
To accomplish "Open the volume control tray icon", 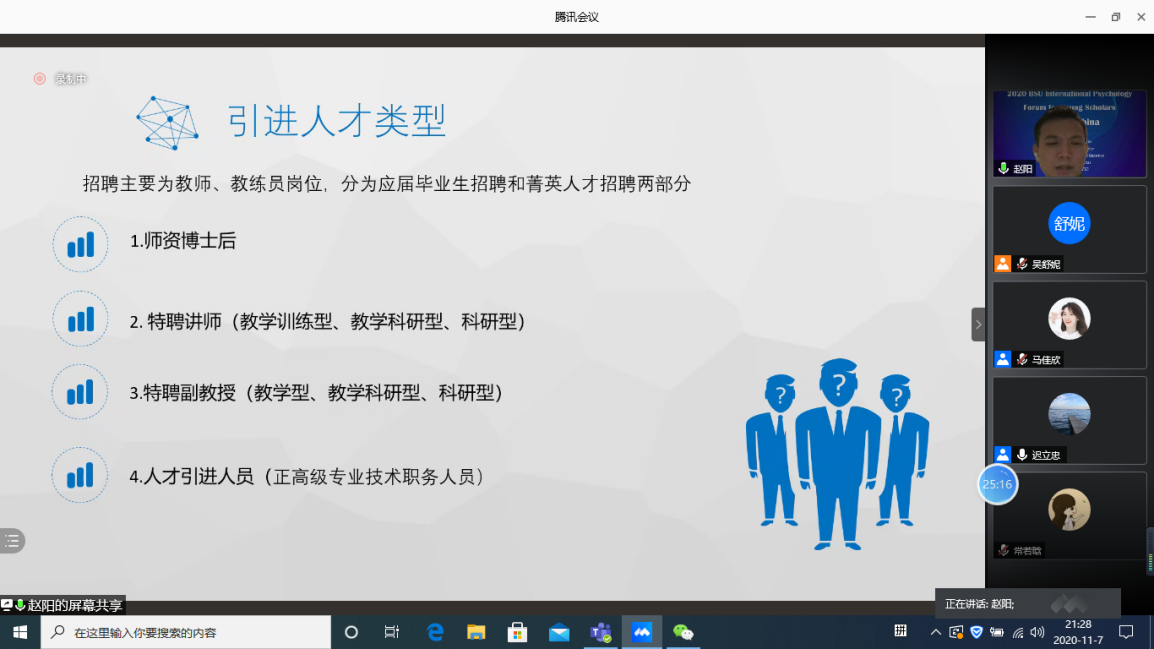I will click(1038, 632).
